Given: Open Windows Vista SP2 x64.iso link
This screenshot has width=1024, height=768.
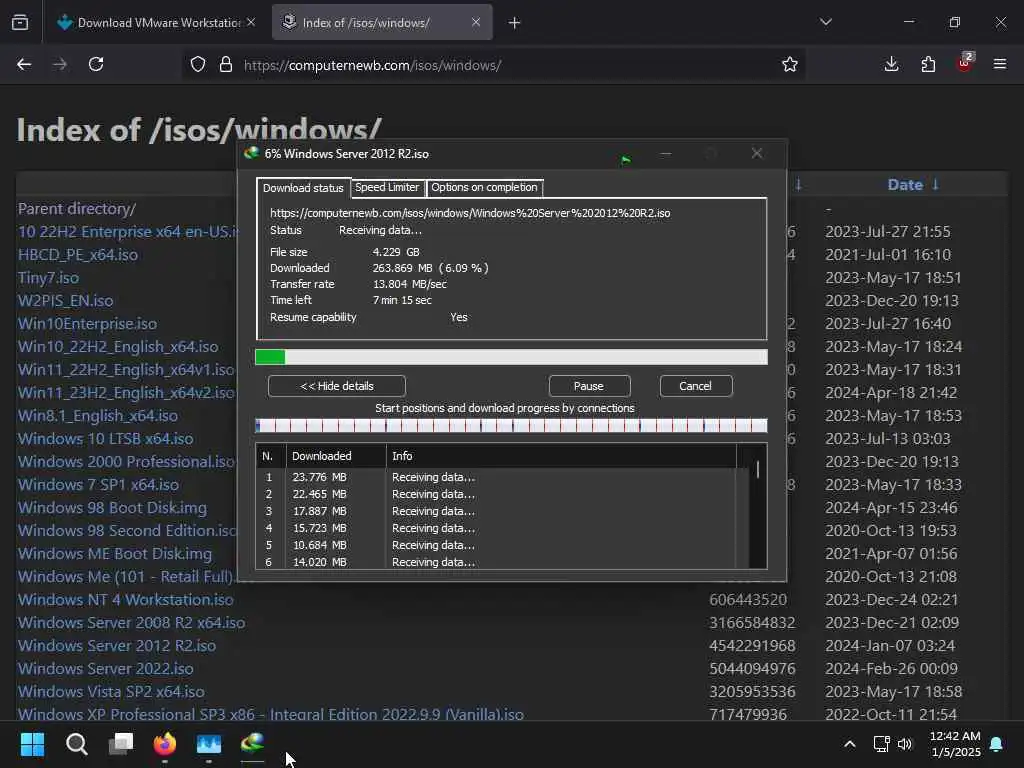Looking at the screenshot, I should click(x=111, y=692).
